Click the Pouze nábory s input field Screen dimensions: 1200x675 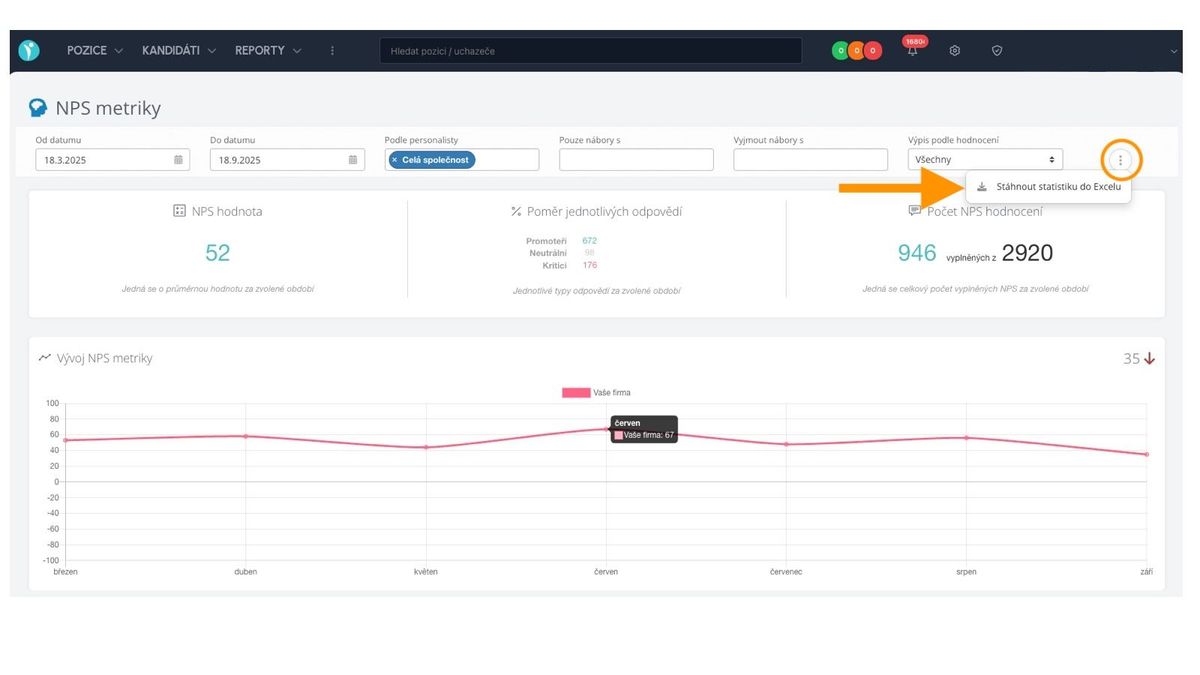click(x=636, y=160)
